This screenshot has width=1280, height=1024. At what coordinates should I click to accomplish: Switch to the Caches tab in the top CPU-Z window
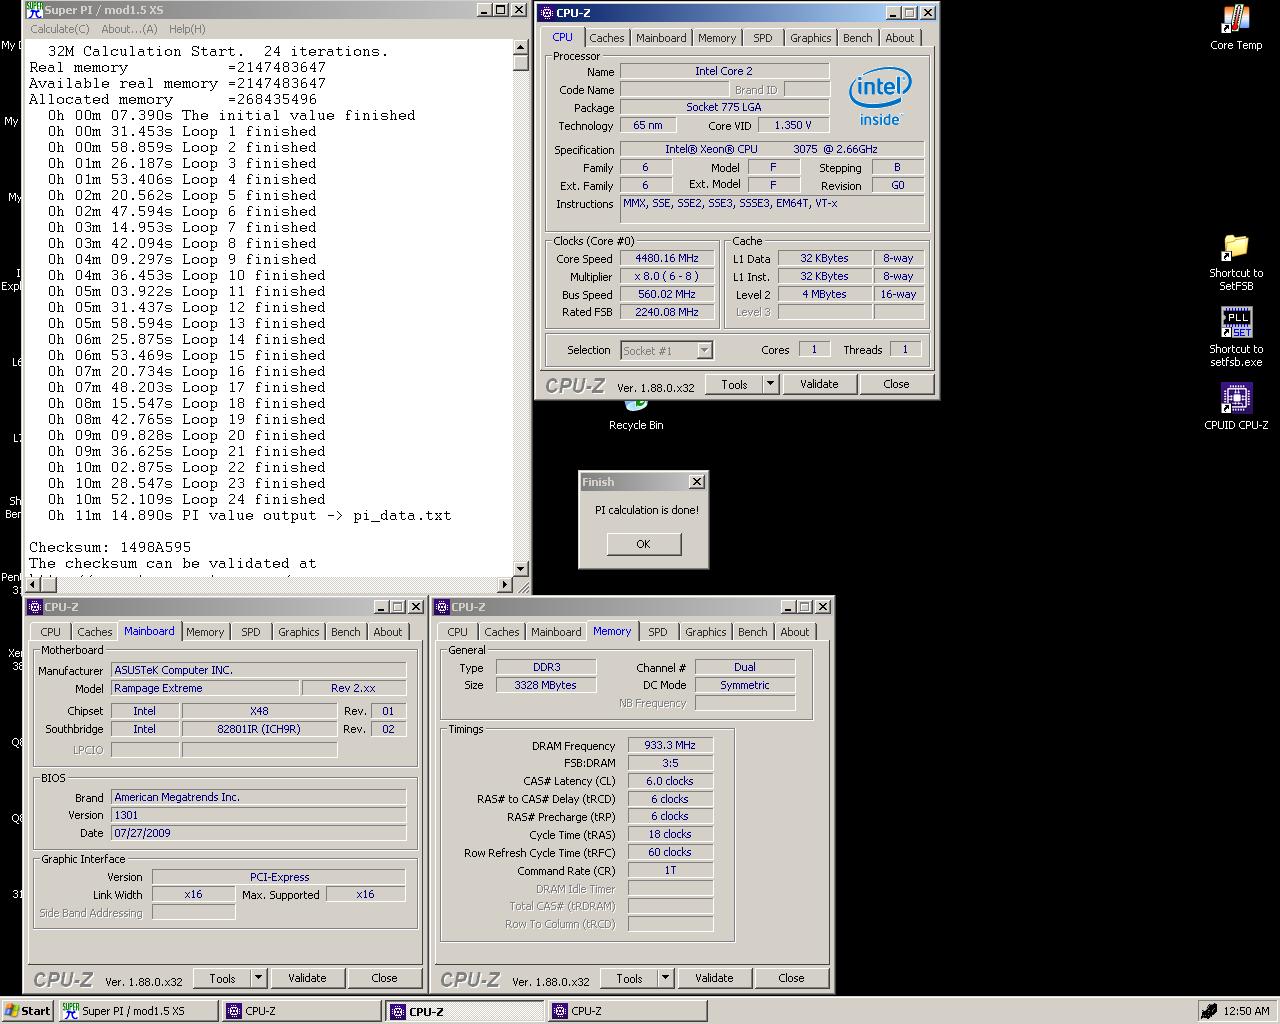pyautogui.click(x=606, y=38)
